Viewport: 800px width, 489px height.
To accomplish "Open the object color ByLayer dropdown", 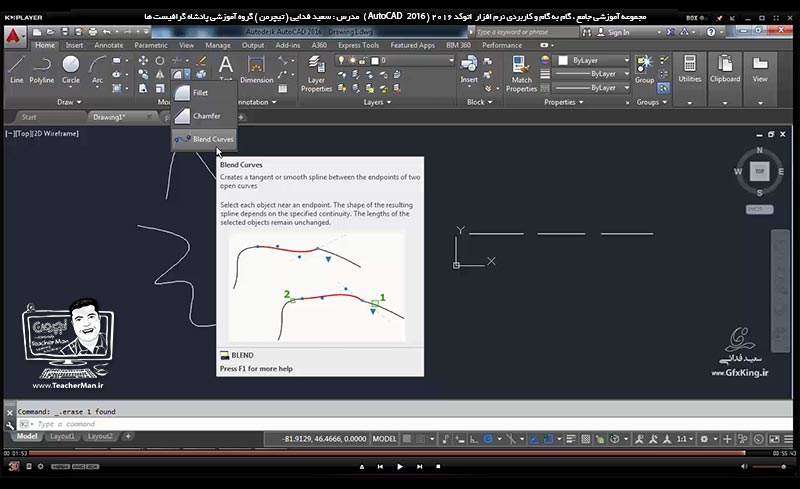I will click(593, 60).
